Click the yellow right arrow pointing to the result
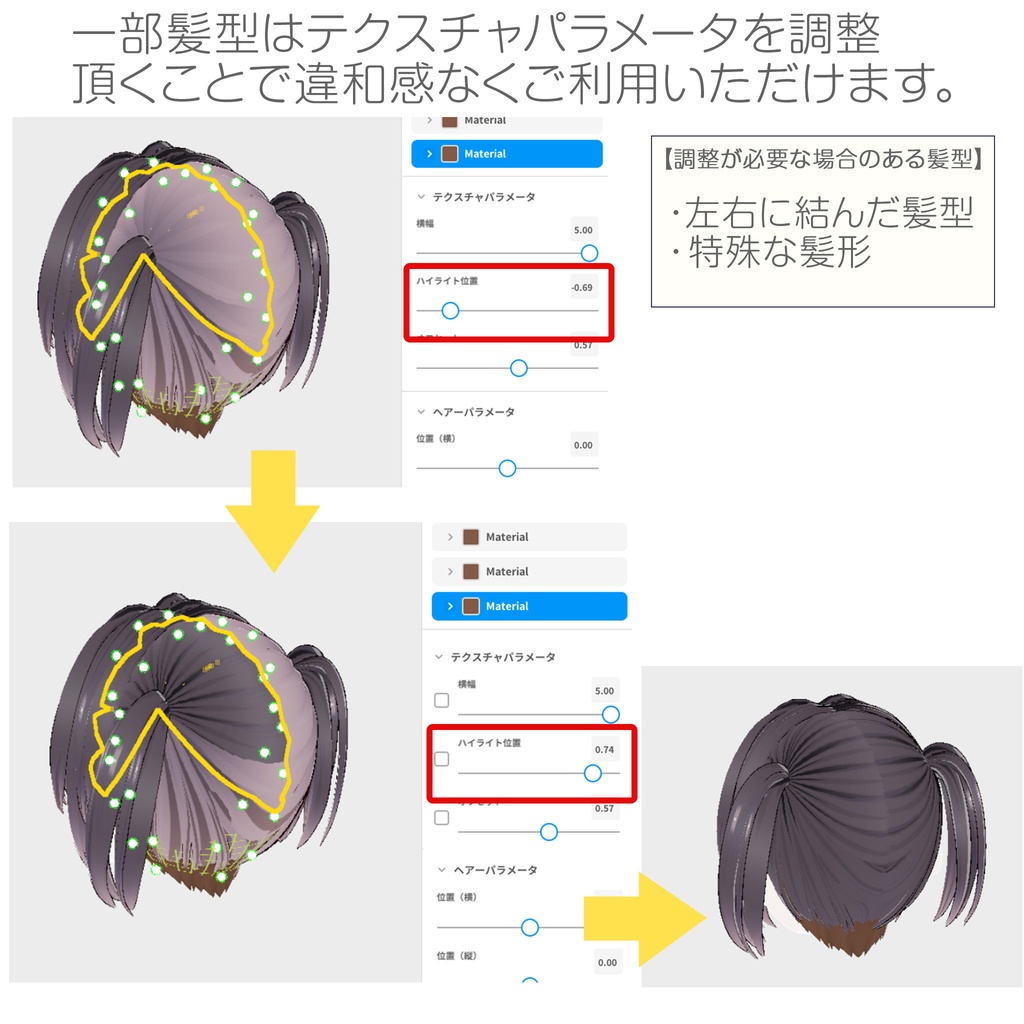The image size is (1024, 1024). coord(645,919)
